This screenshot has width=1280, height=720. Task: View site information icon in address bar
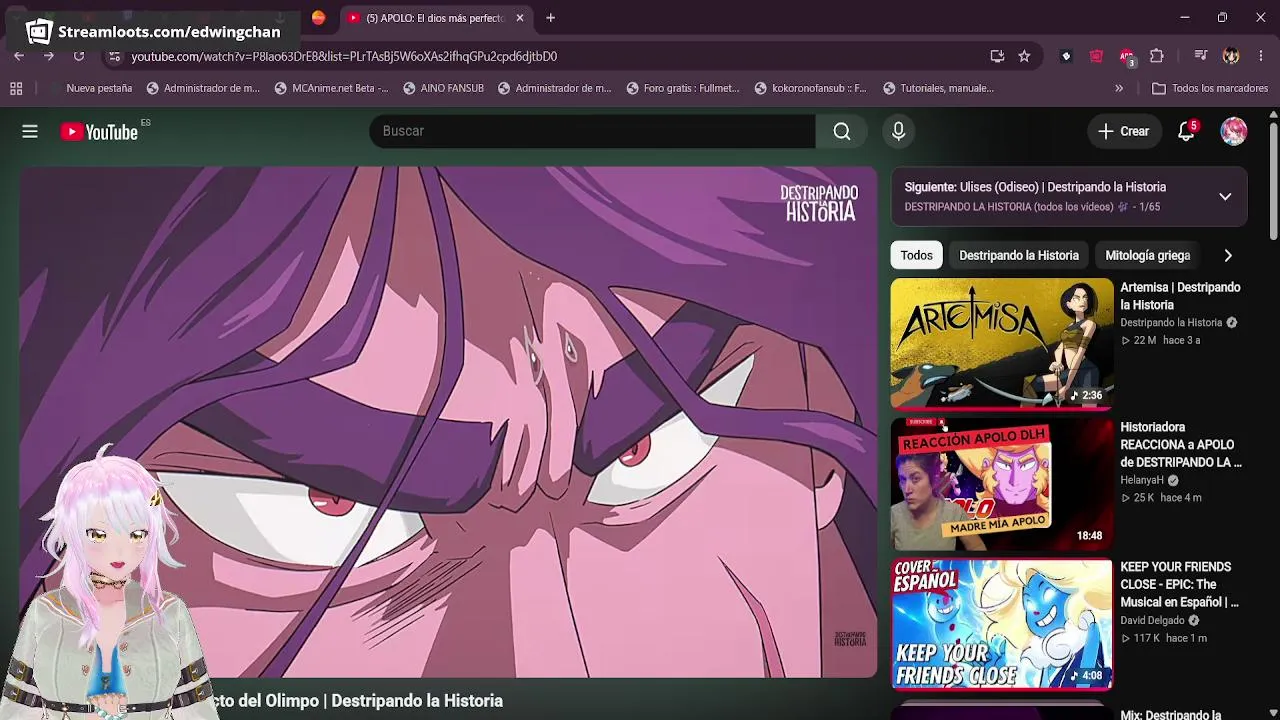click(x=114, y=56)
